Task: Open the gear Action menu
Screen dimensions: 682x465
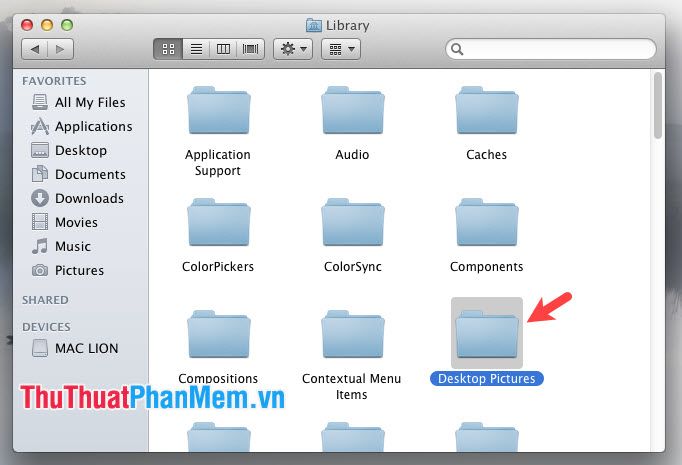Action: click(293, 49)
